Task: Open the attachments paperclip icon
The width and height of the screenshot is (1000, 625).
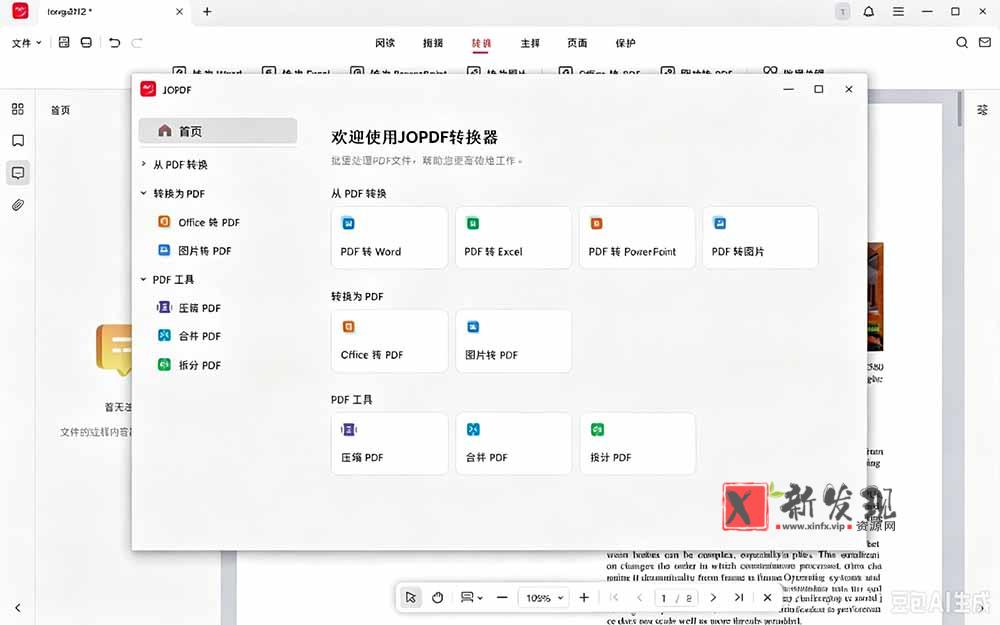Action: tap(18, 205)
